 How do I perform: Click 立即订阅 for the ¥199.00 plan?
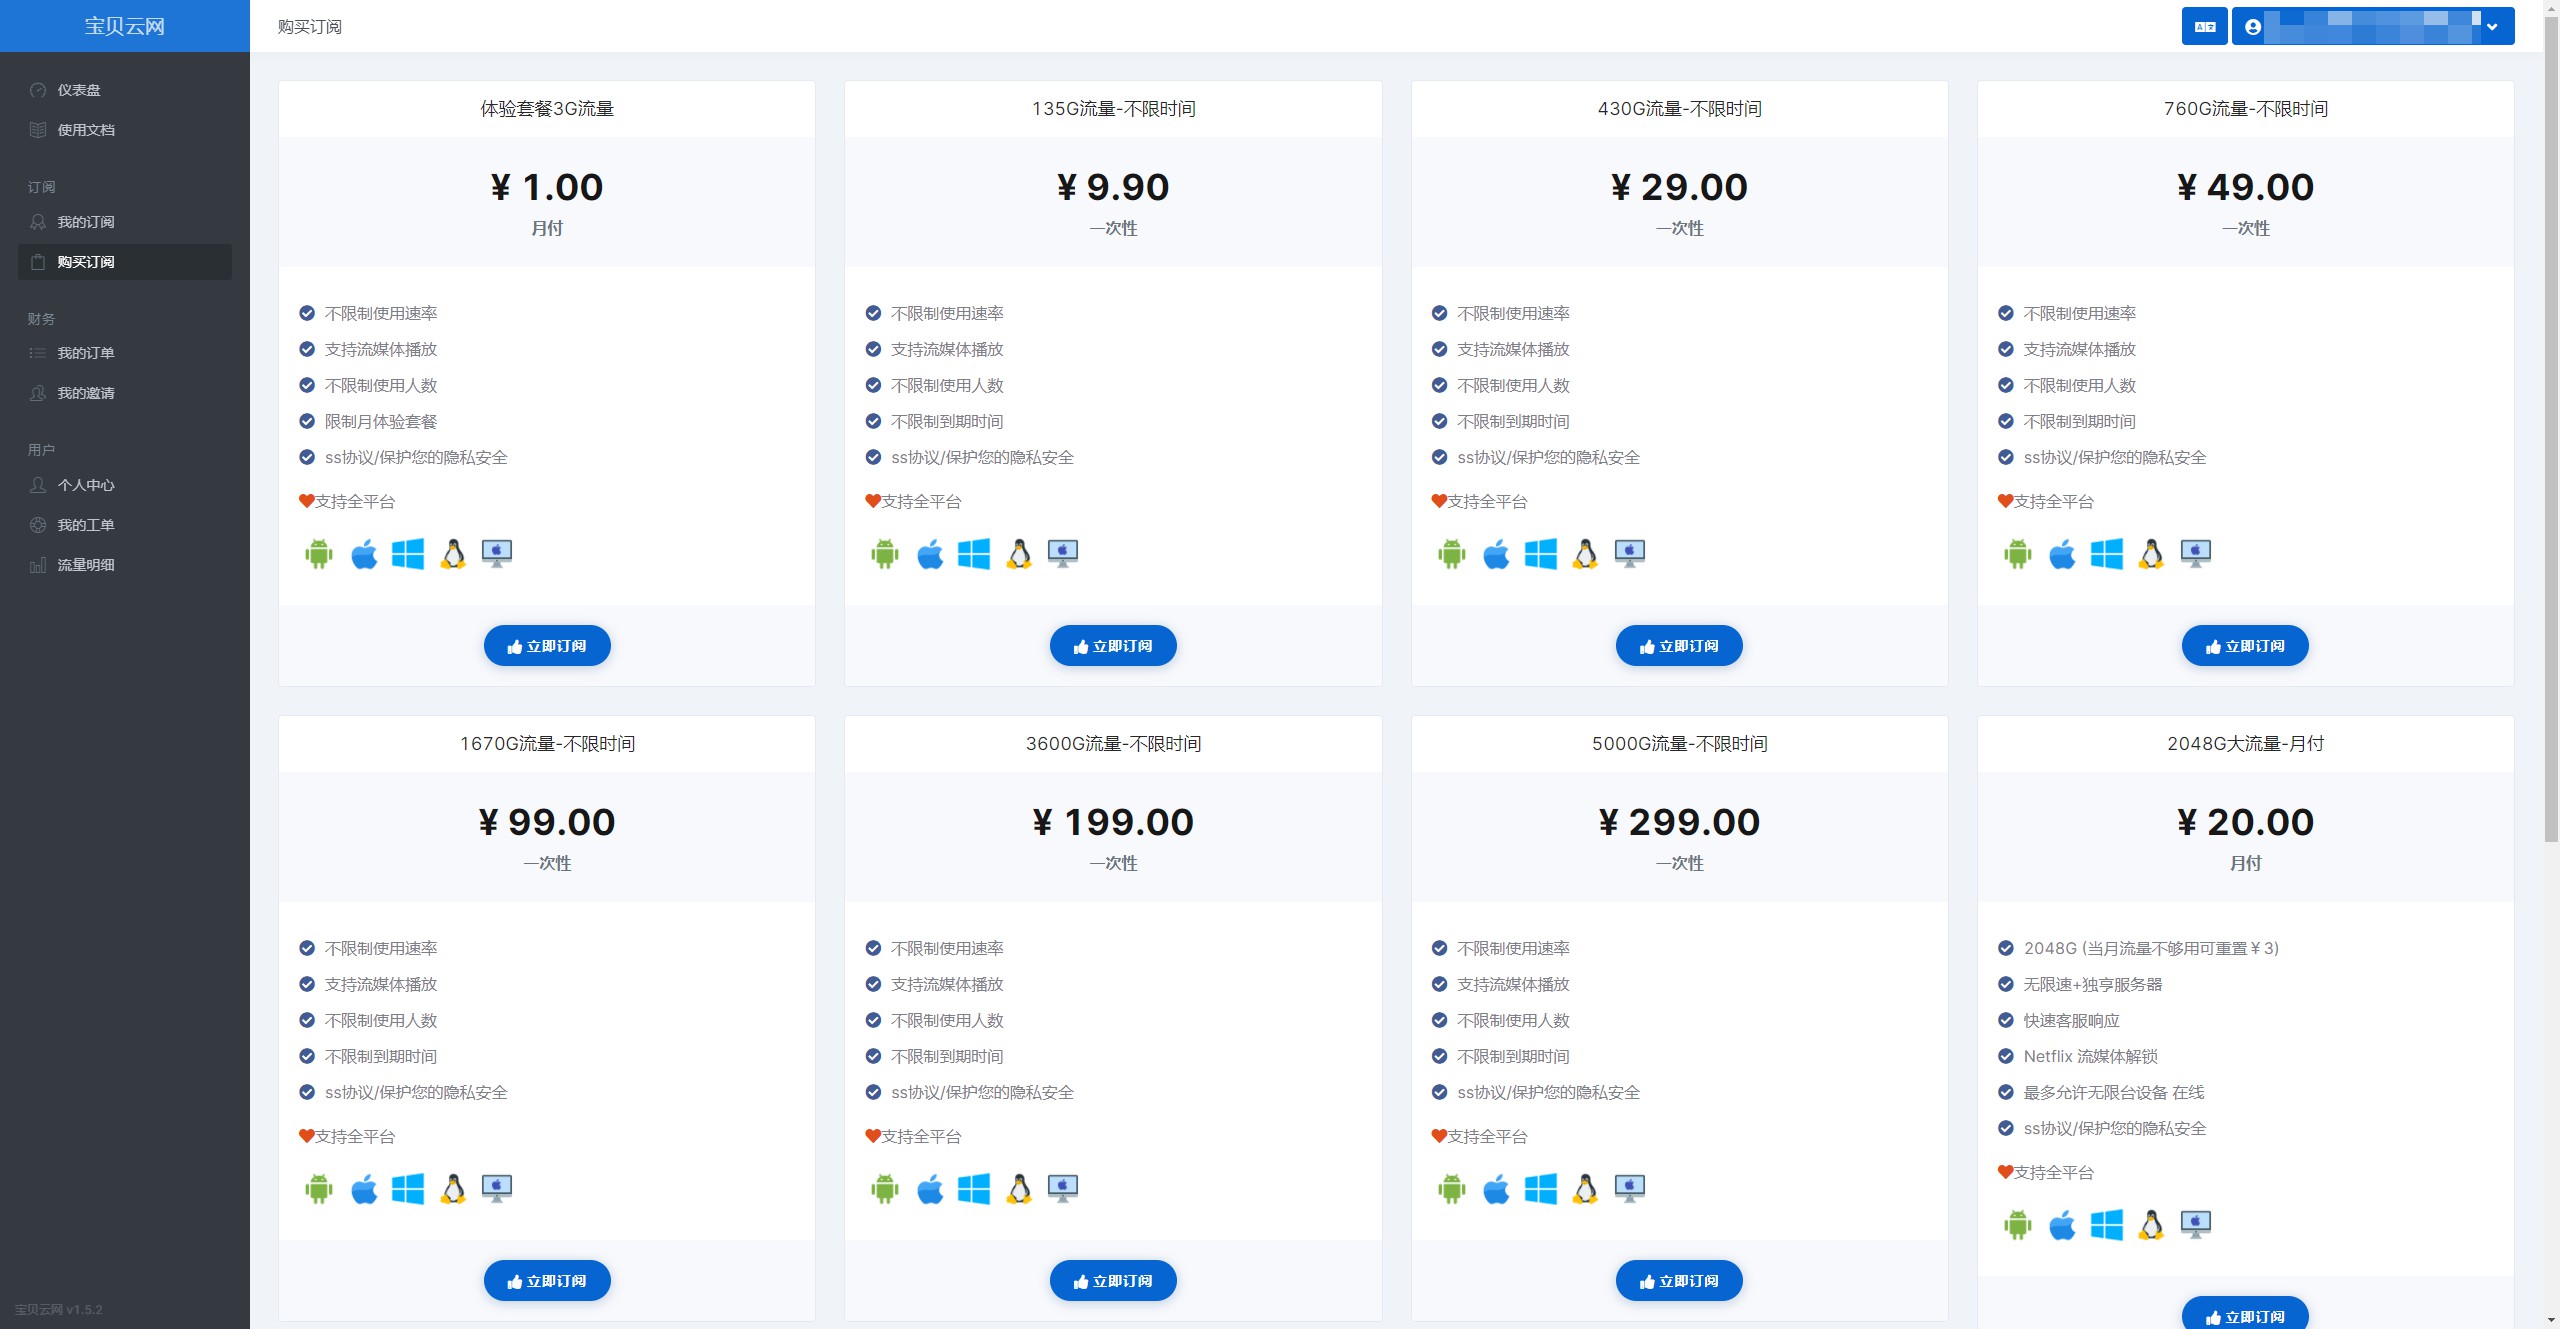(1113, 1281)
